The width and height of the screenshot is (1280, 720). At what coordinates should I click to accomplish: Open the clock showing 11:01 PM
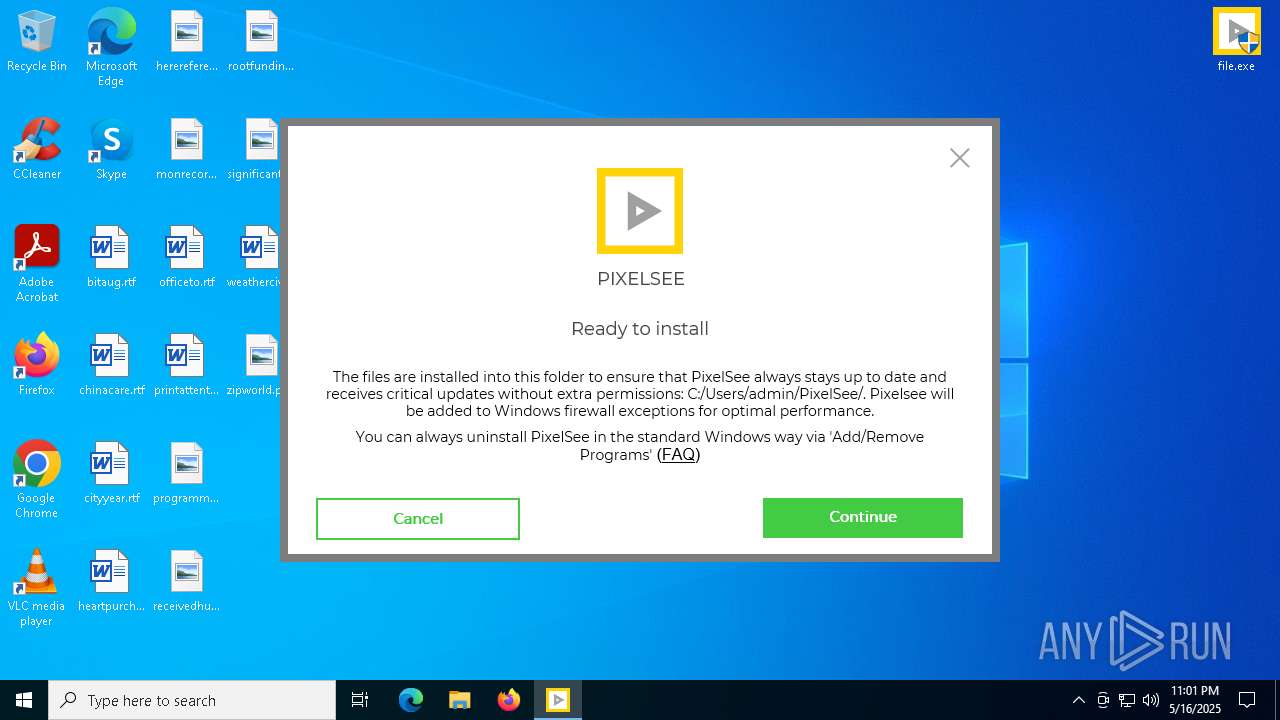(1195, 700)
